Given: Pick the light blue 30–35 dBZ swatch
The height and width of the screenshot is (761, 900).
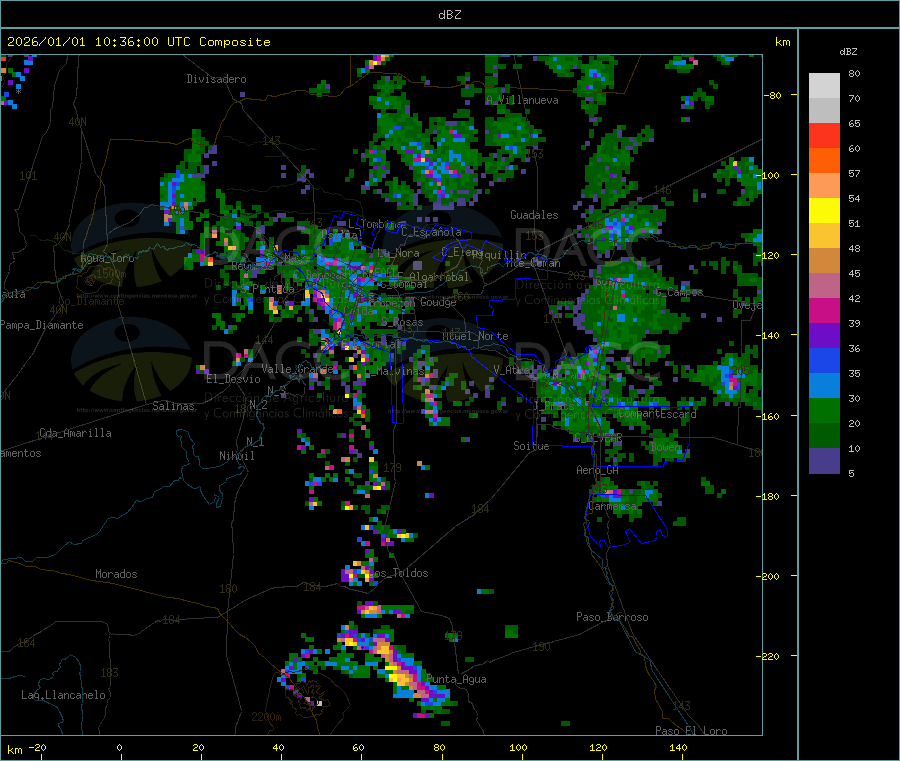Looking at the screenshot, I should click(x=824, y=386).
